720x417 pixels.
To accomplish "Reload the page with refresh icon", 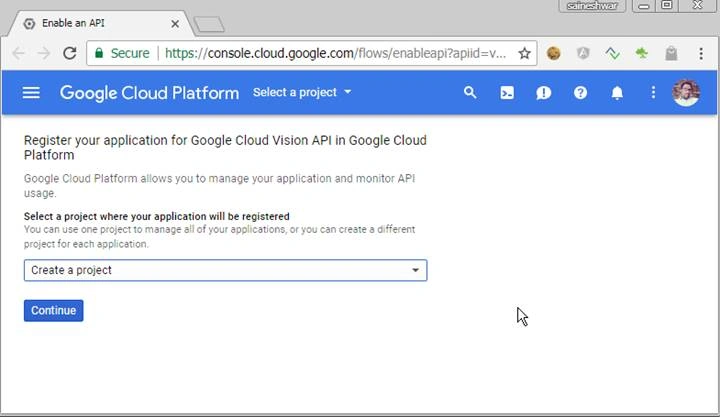I will pyautogui.click(x=70, y=53).
